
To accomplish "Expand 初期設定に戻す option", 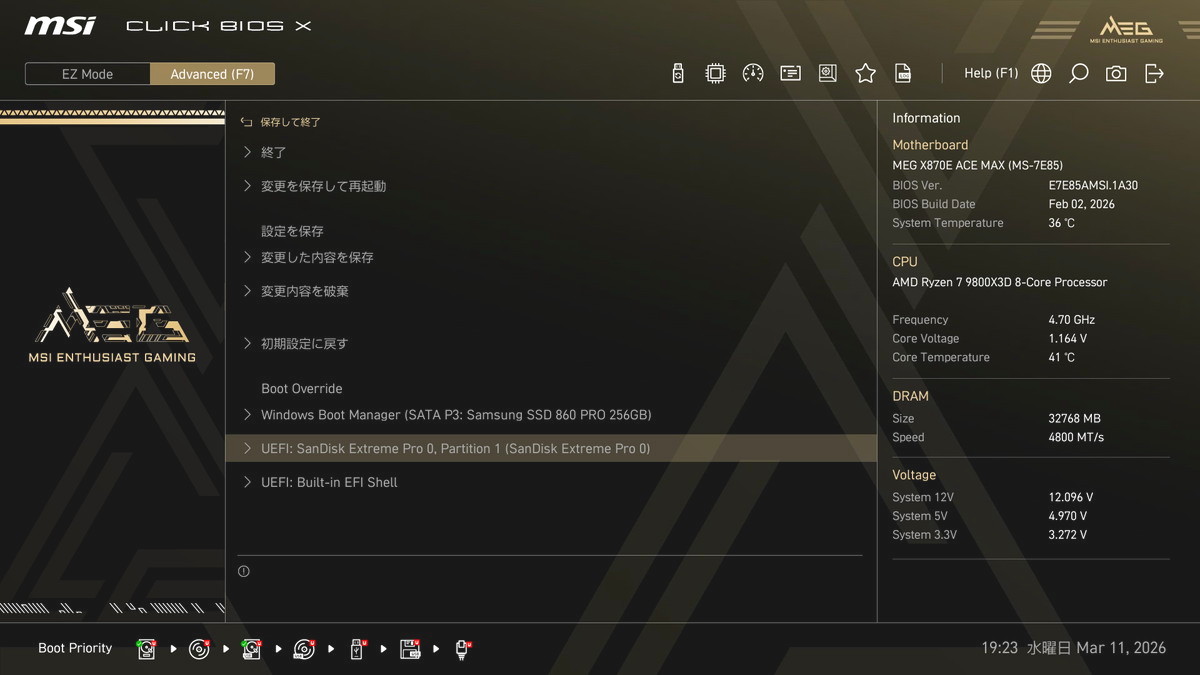I will tap(304, 343).
